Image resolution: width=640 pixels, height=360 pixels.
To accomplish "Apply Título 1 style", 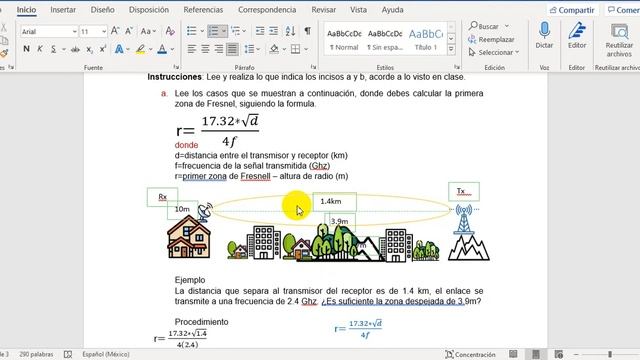I will click(x=426, y=40).
